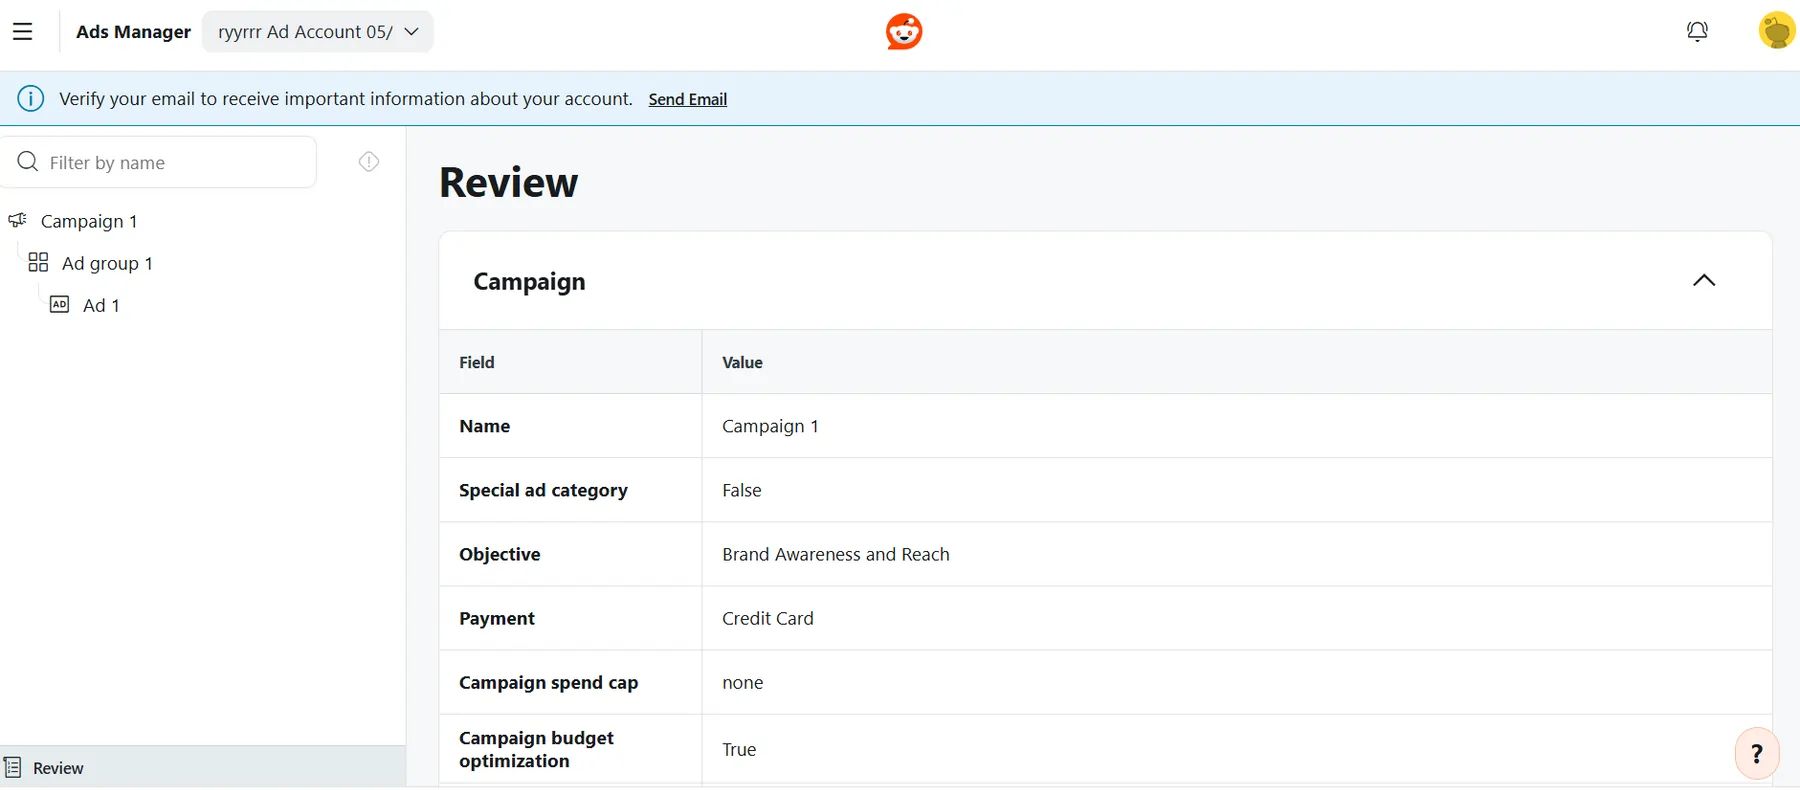This screenshot has height=790, width=1800.
Task: Open the notifications bell
Action: click(1697, 32)
